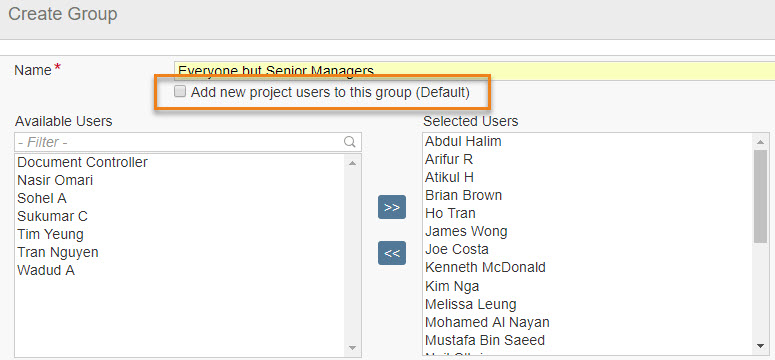The image size is (775, 360).
Task: Click Available Users scroll down arrow
Action: (x=352, y=348)
